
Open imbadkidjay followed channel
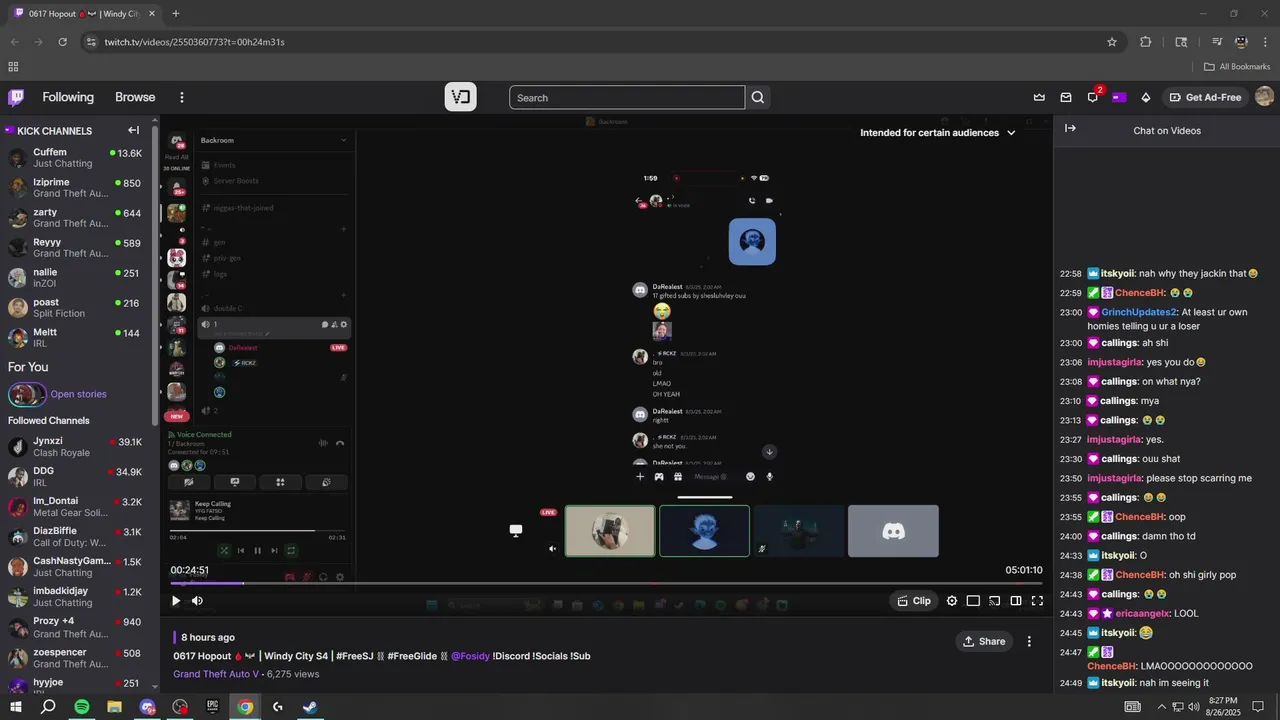point(75,597)
